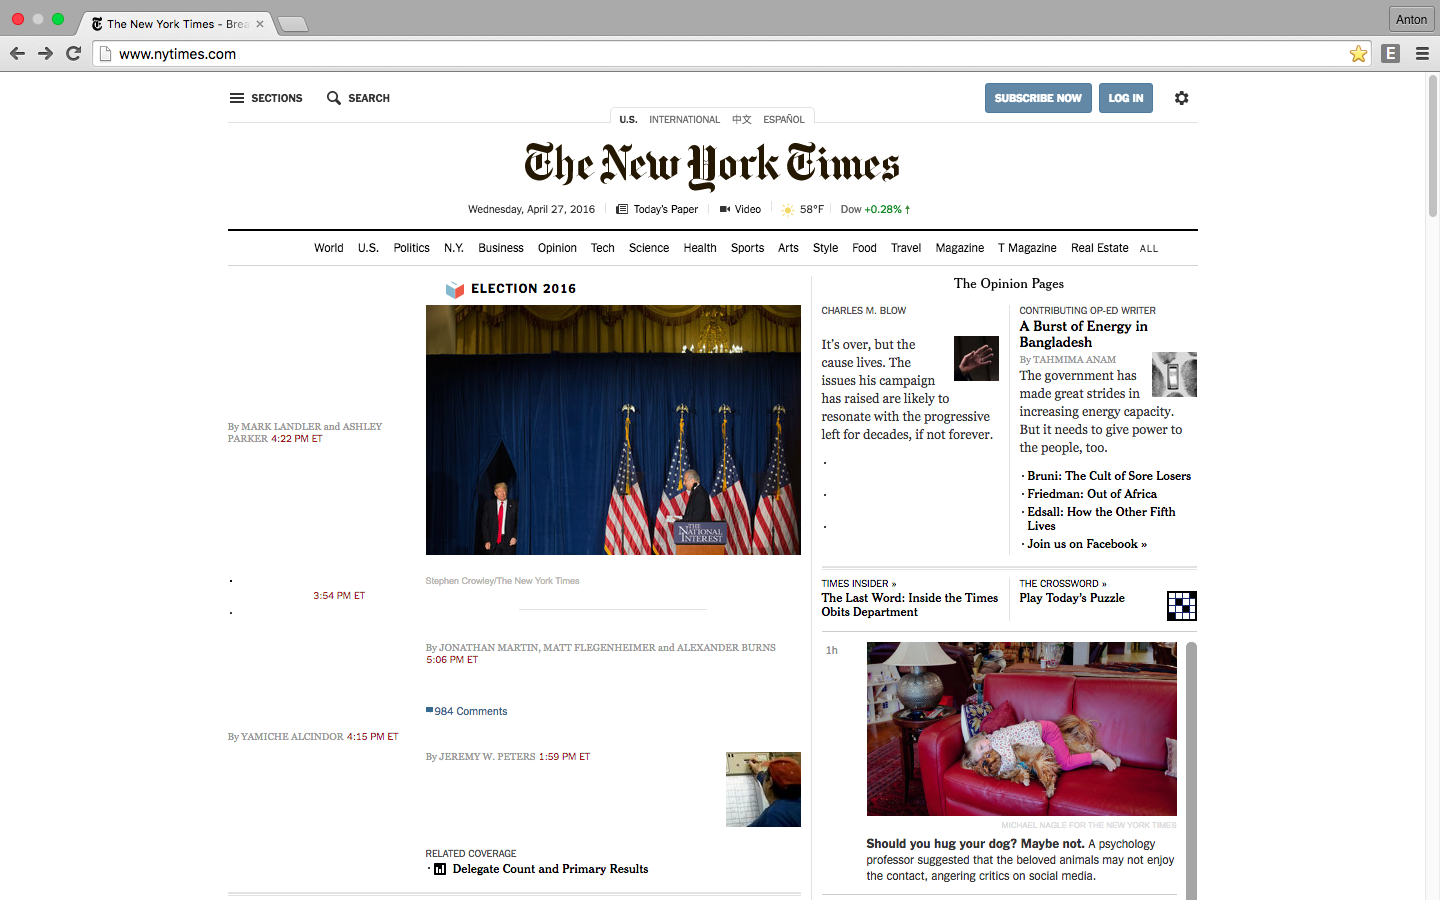
Task: Open the map drawing thumbnail
Action: coord(763,789)
